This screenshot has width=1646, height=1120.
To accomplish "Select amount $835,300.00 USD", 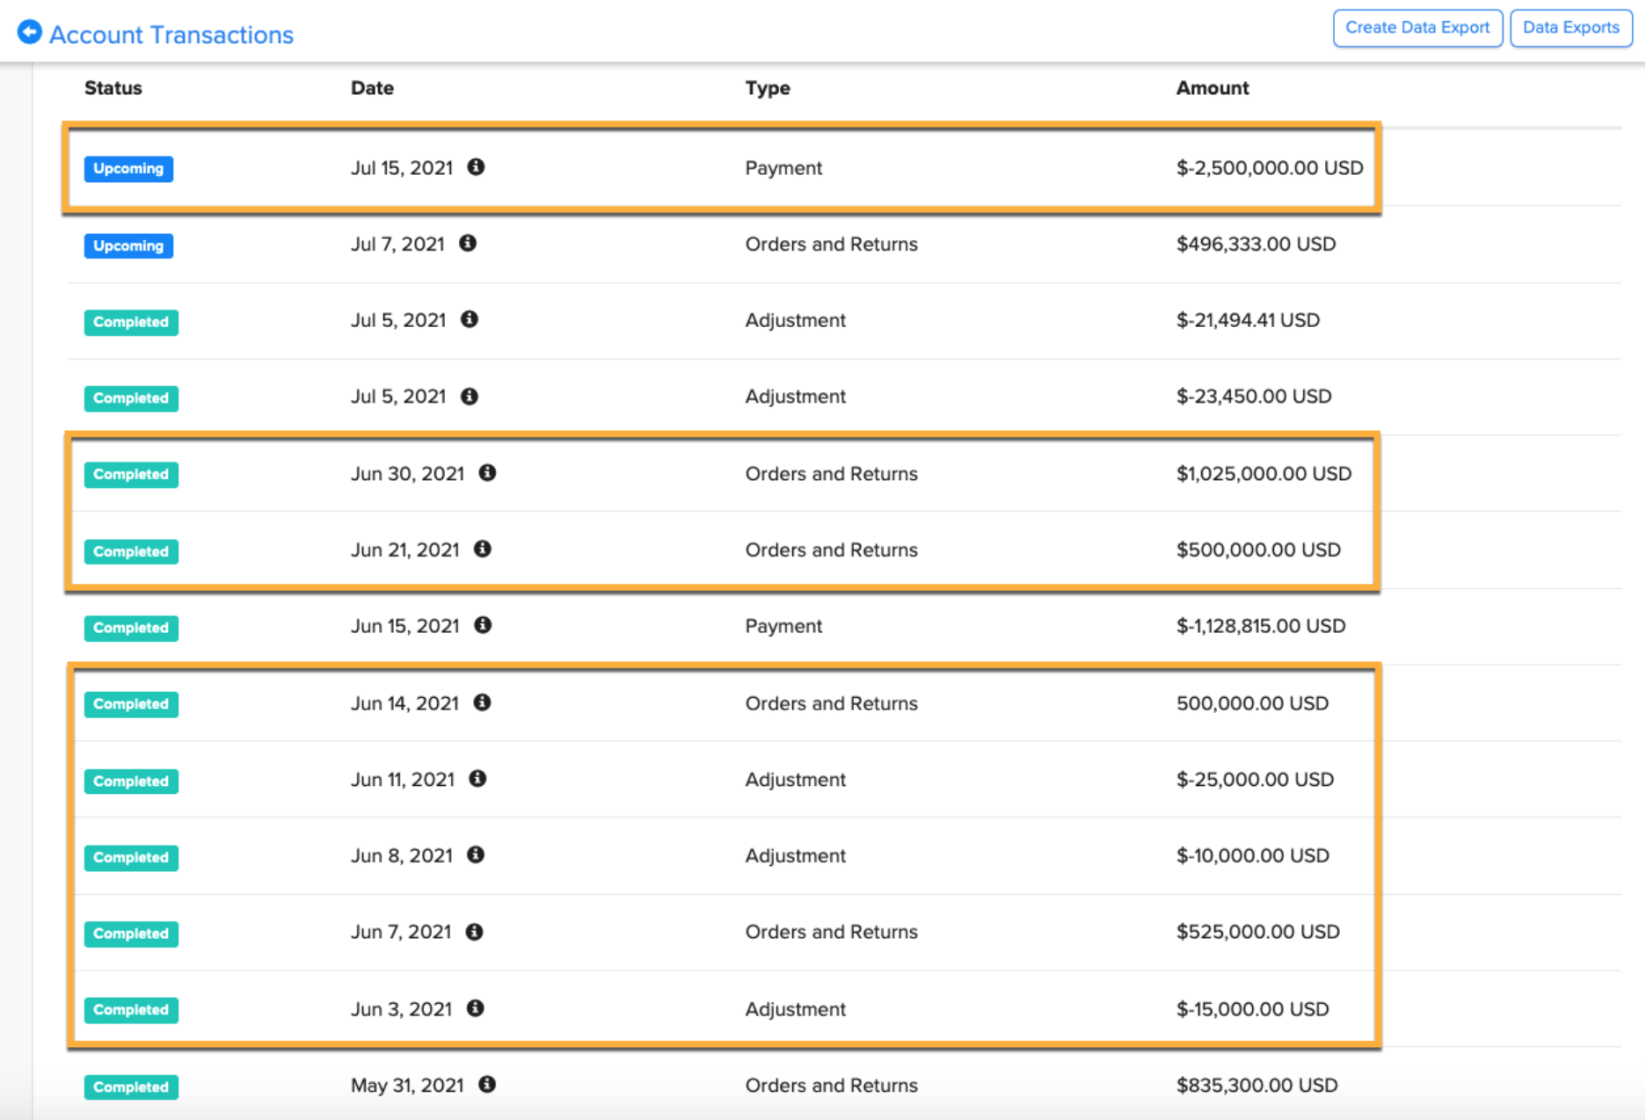I will (x=1257, y=1085).
